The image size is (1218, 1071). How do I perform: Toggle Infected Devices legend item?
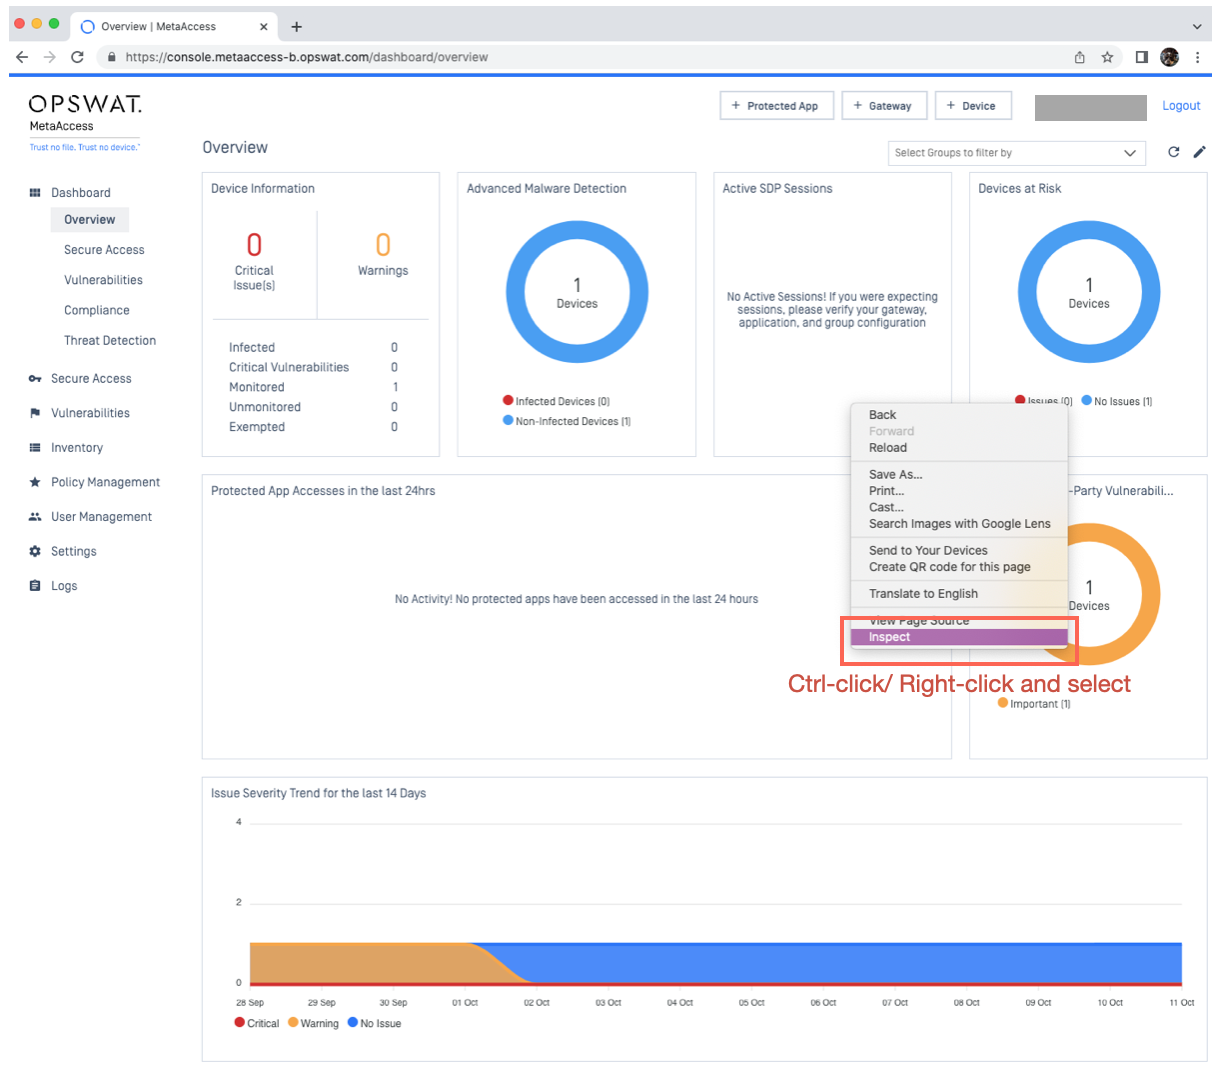pos(556,401)
